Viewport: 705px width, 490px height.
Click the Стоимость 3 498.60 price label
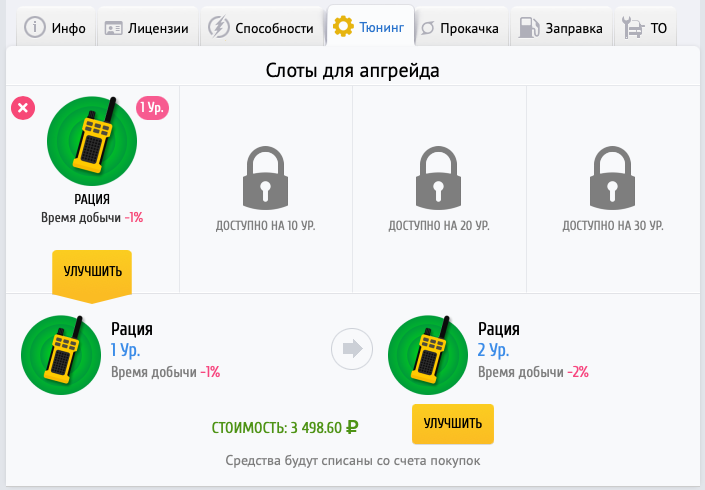[x=285, y=428]
